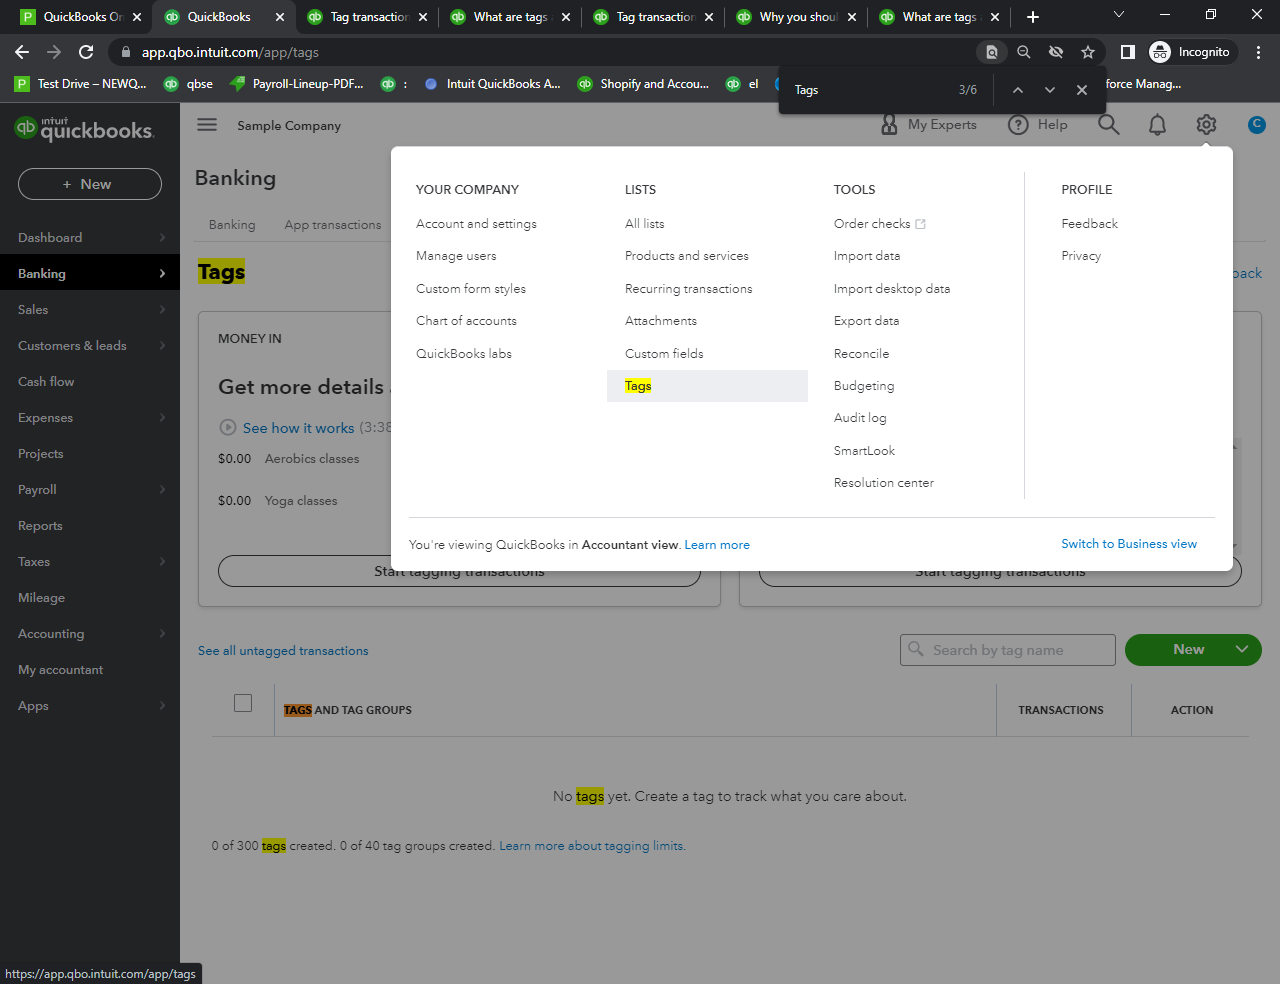Expand the Taxes sidebar chevron
The height and width of the screenshot is (984, 1280).
coord(162,562)
